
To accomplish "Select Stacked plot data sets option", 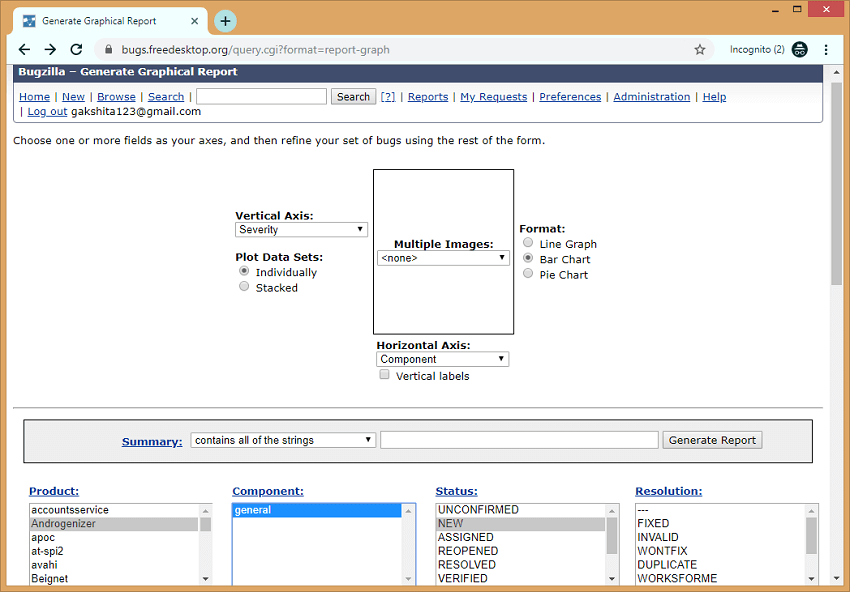I will (244, 286).
